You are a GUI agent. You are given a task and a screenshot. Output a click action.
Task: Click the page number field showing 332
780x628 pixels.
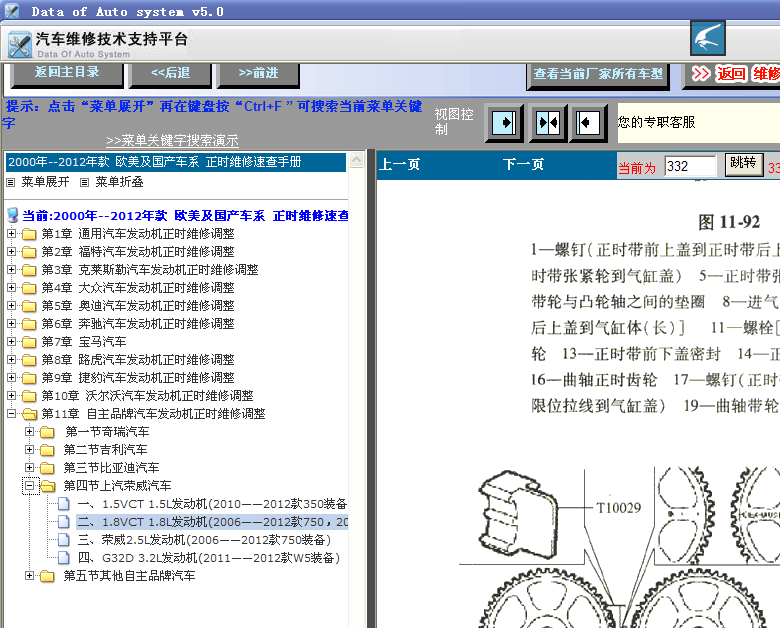click(690, 166)
